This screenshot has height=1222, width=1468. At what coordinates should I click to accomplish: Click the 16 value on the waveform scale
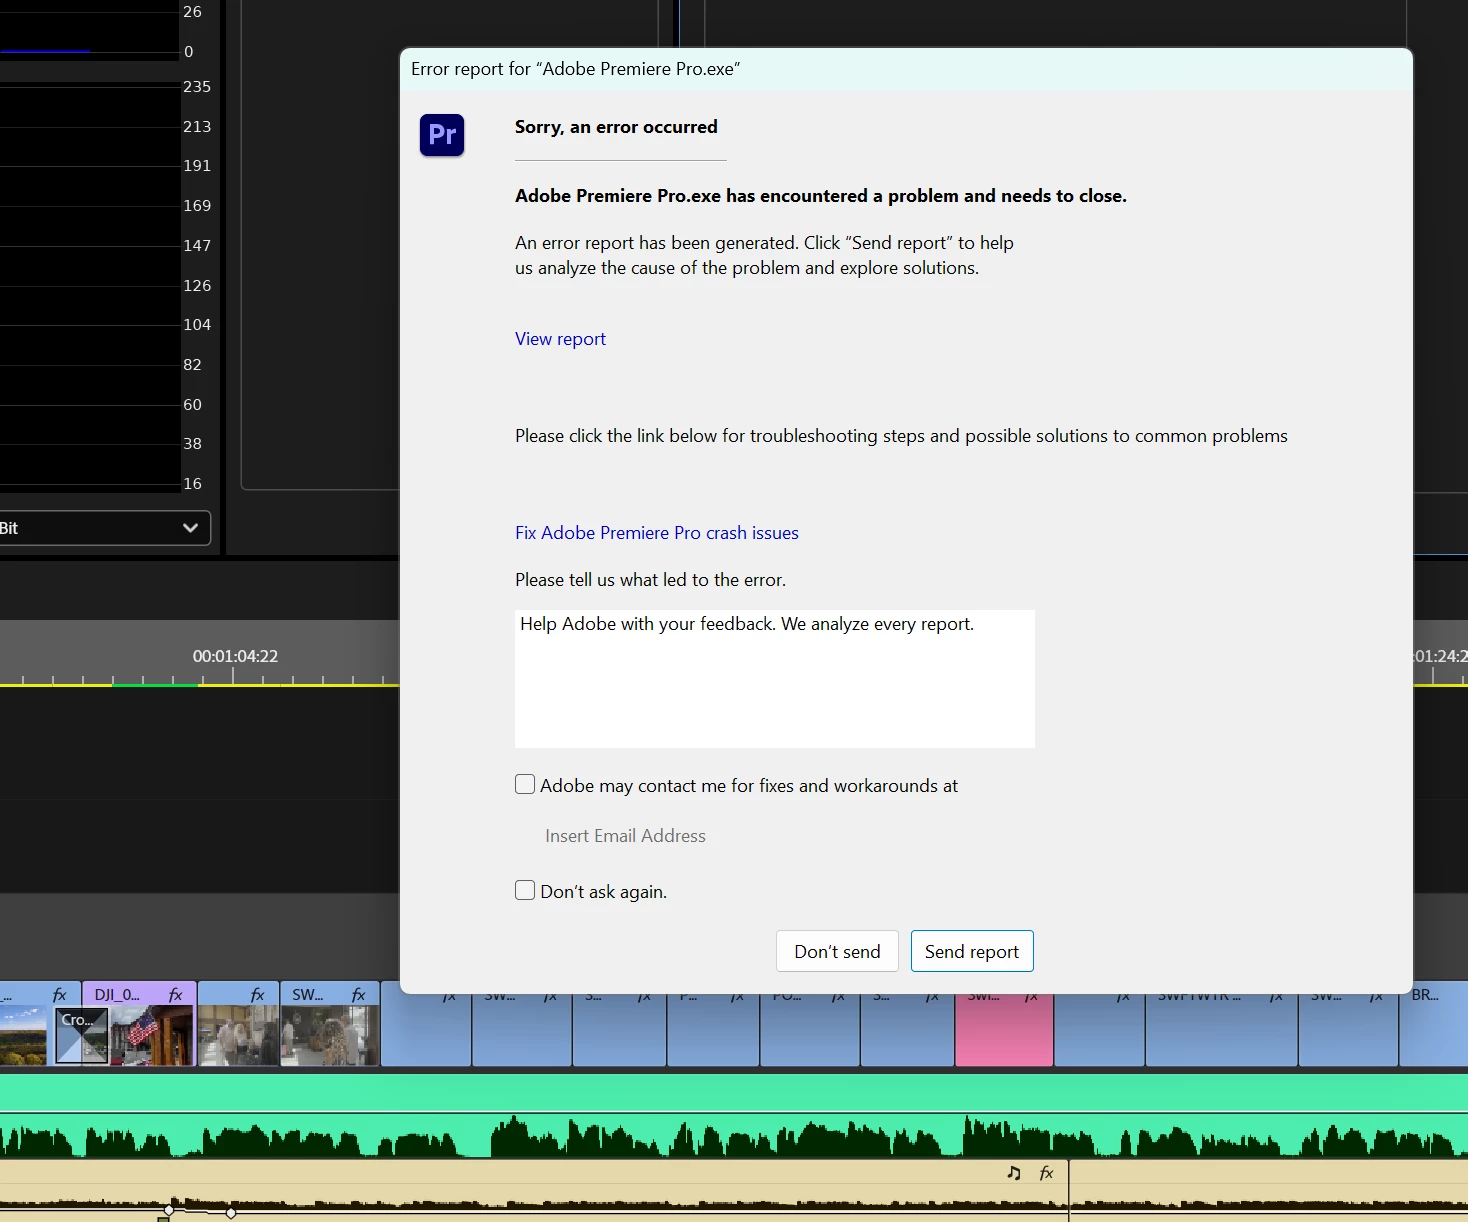click(192, 484)
